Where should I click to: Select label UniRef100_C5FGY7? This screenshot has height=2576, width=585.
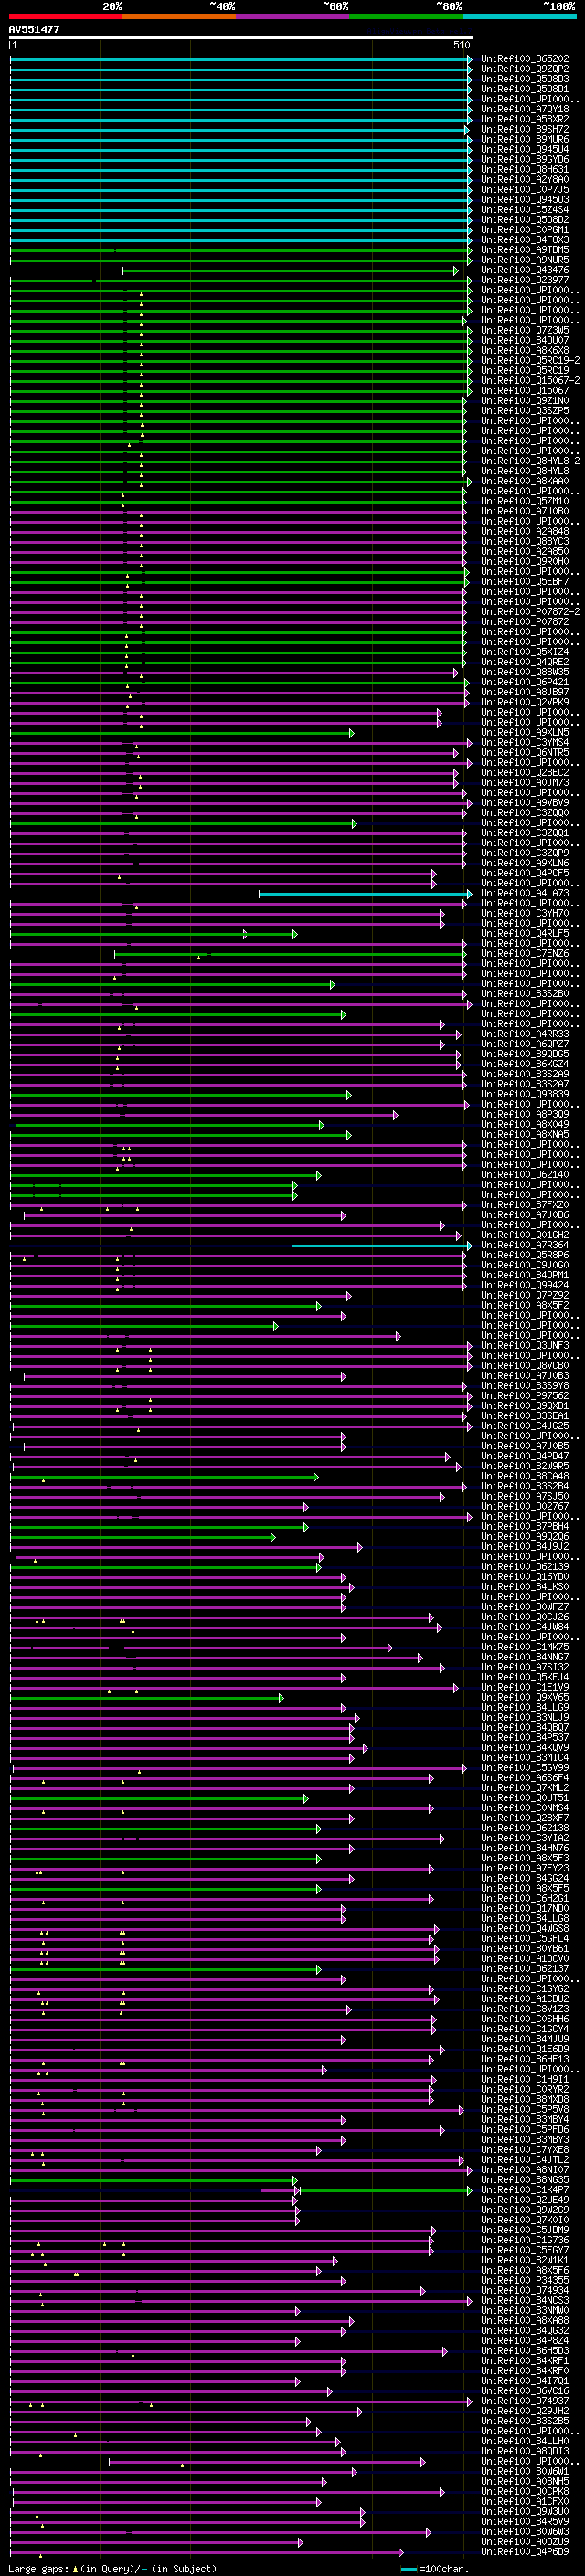(x=524, y=2251)
